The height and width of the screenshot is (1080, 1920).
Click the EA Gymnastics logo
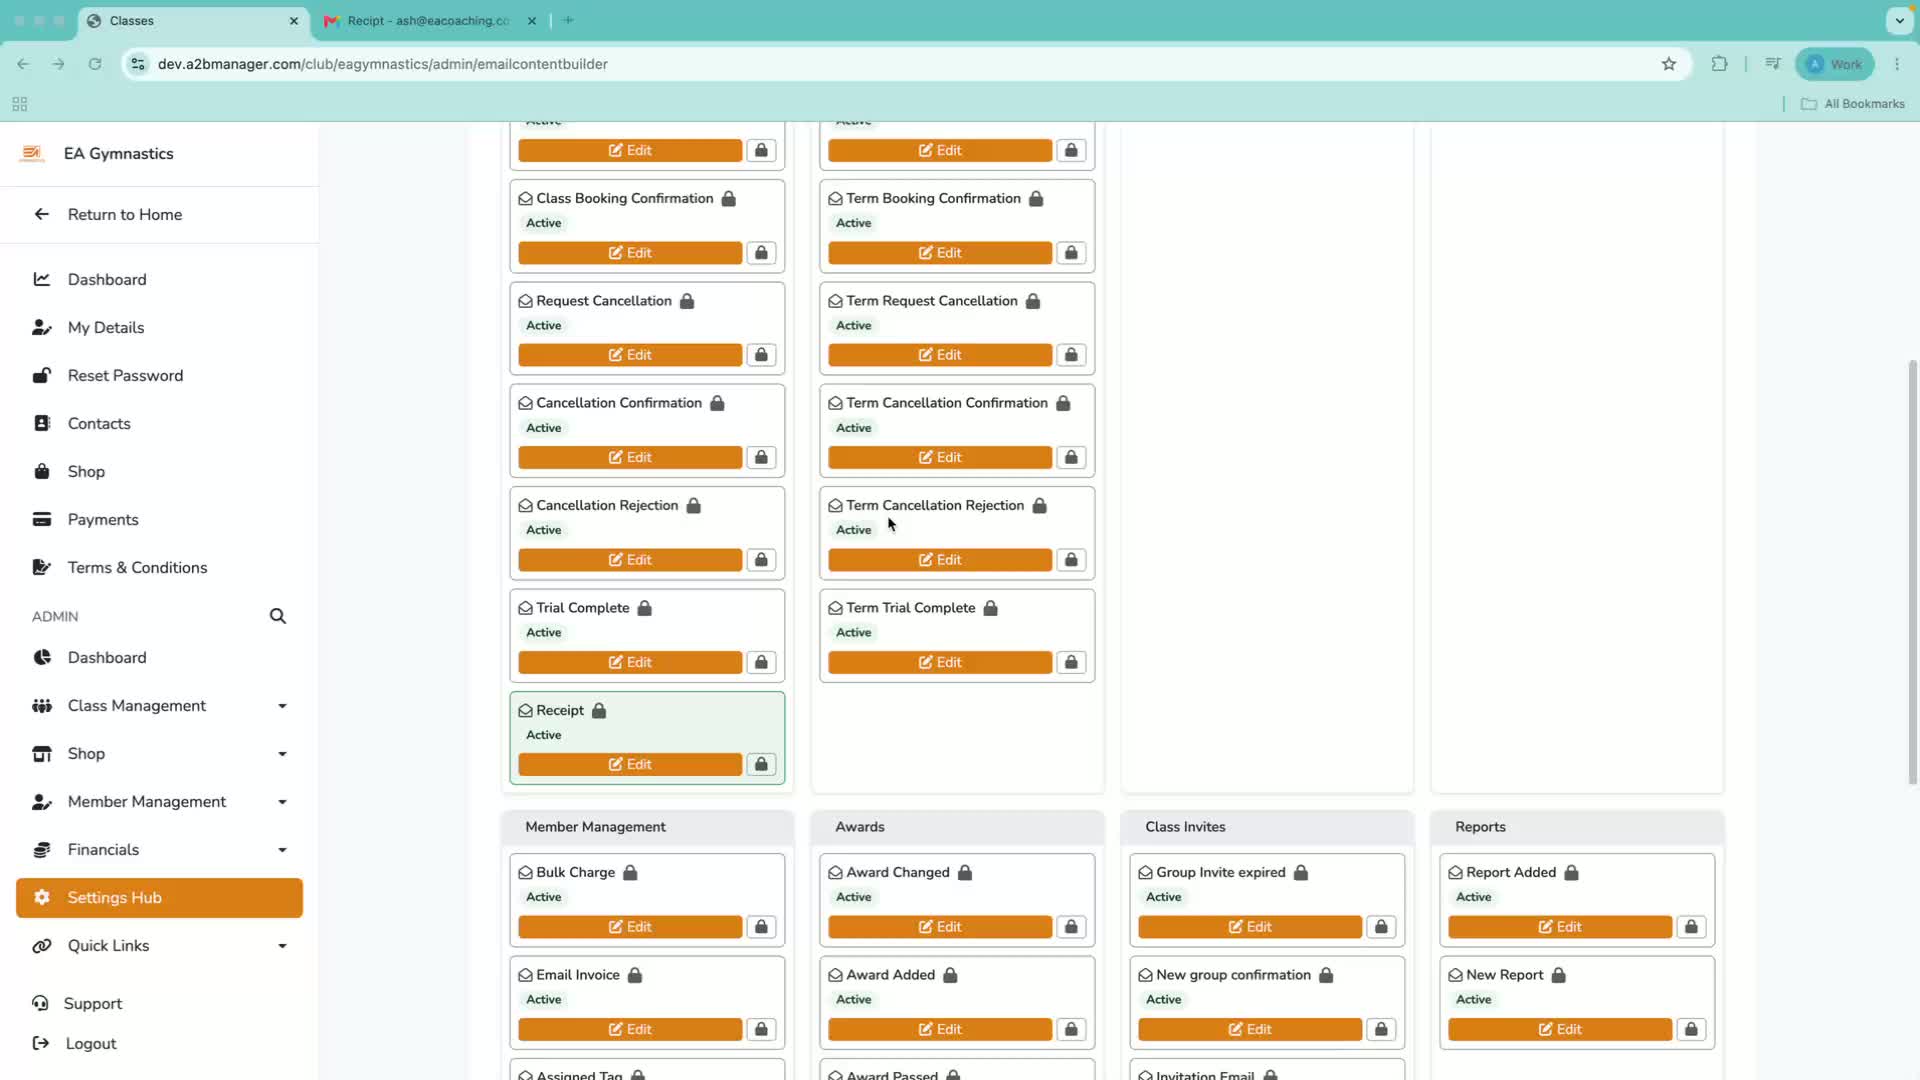click(x=32, y=153)
